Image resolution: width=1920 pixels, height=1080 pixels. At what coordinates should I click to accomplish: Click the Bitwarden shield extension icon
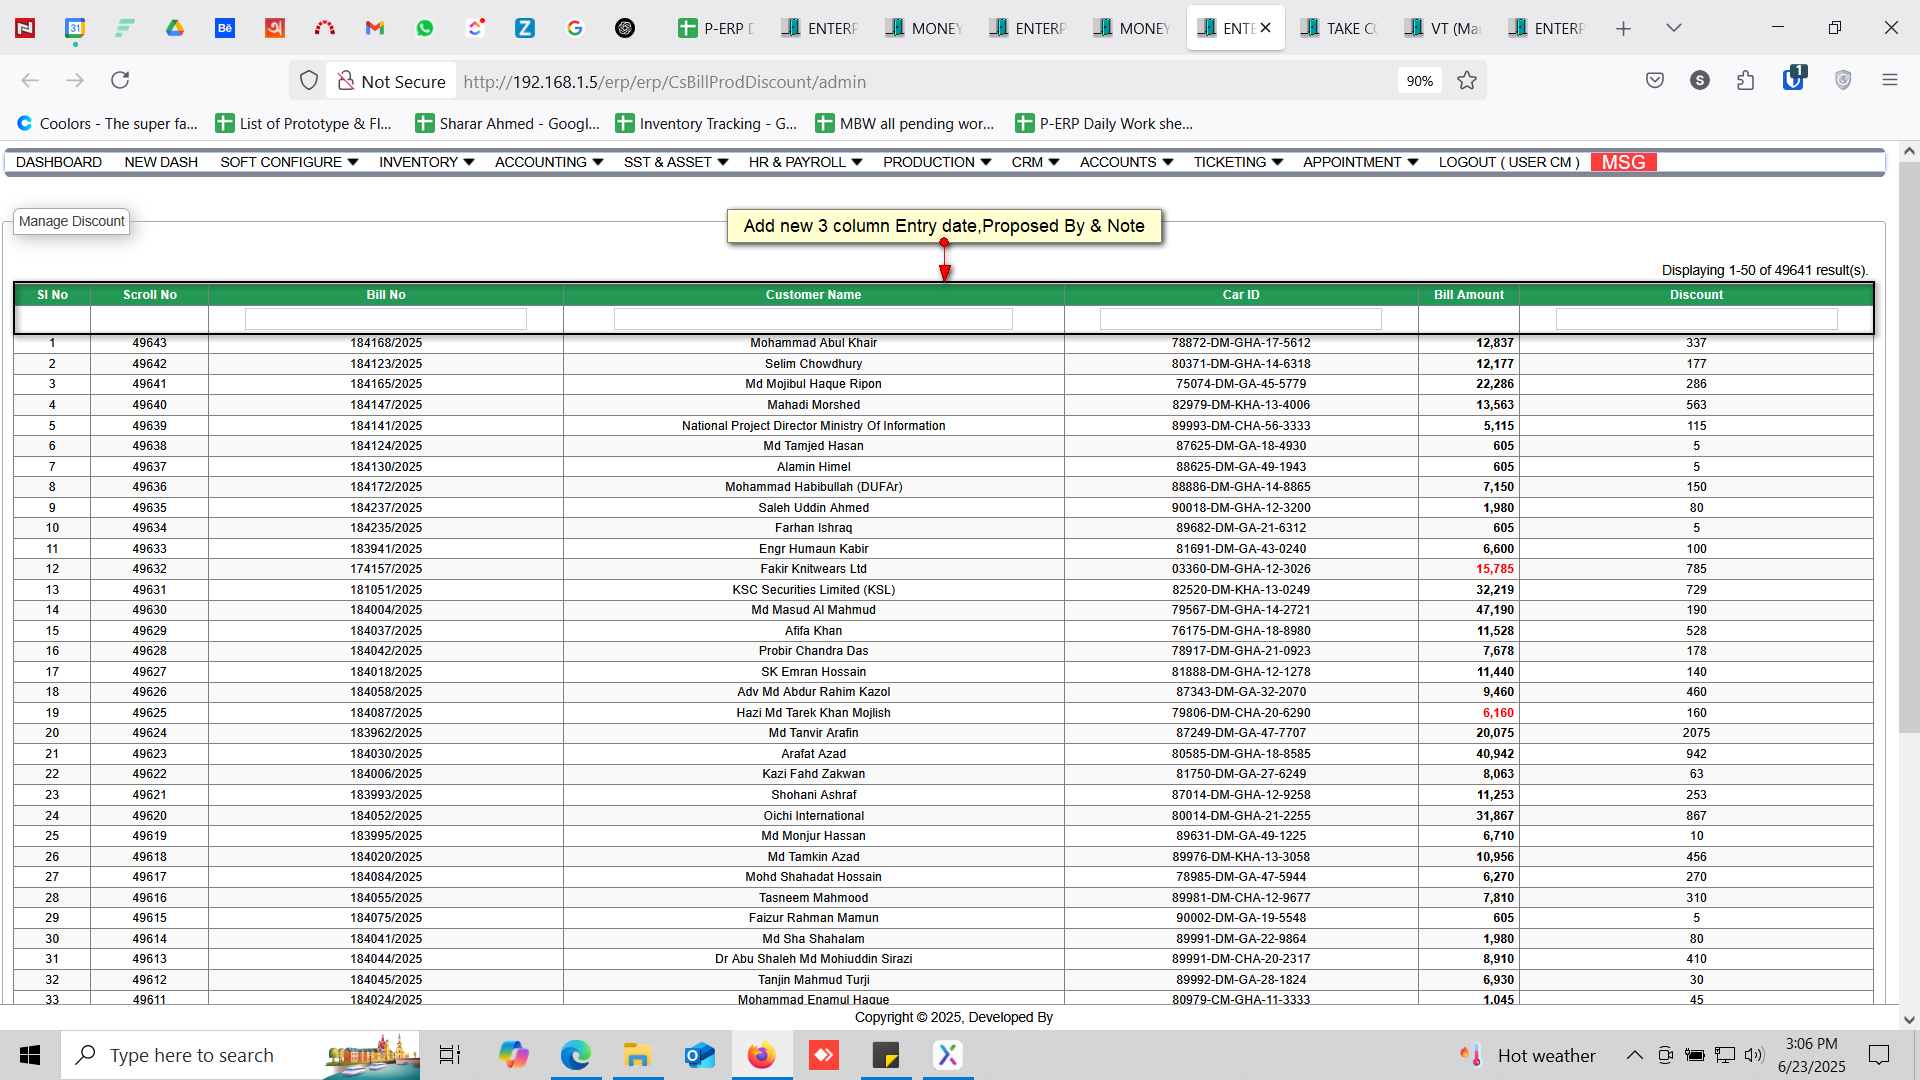(x=1793, y=79)
